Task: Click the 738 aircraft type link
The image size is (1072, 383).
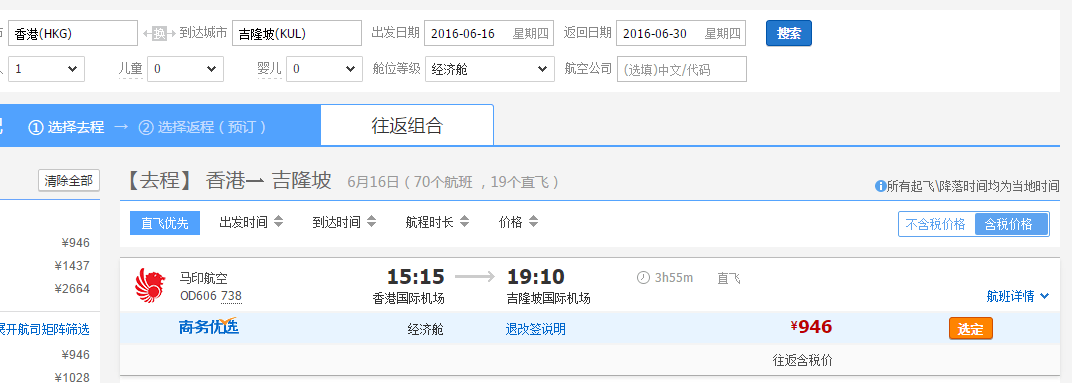Action: (x=231, y=296)
